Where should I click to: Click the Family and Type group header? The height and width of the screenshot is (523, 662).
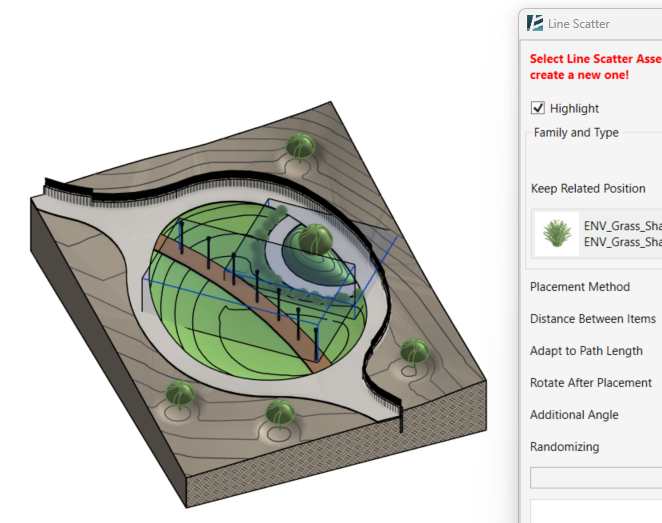coord(576,133)
